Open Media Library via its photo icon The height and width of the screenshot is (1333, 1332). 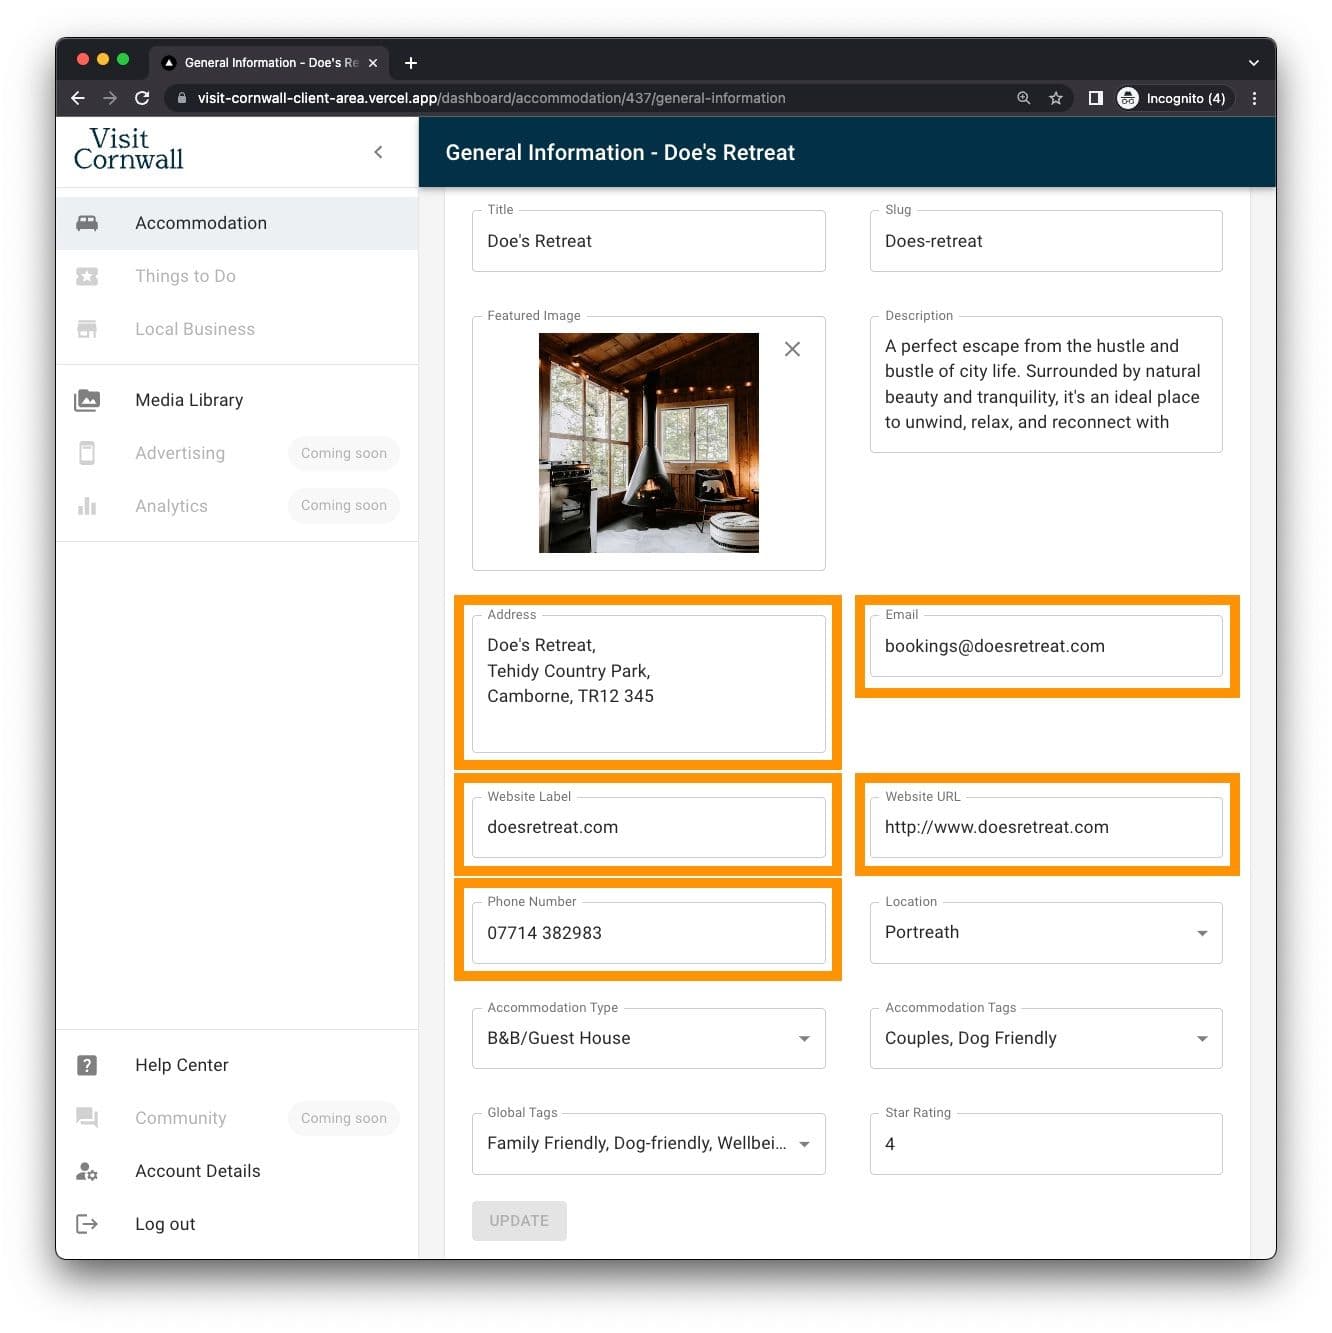(x=87, y=400)
